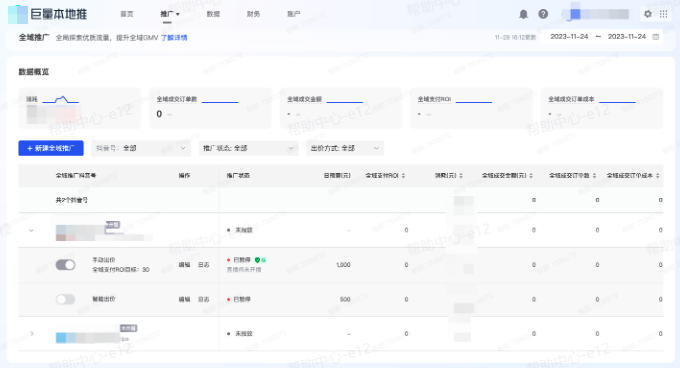The width and height of the screenshot is (680, 368).
Task: Click the daily budget value 500
Action: 345,300
